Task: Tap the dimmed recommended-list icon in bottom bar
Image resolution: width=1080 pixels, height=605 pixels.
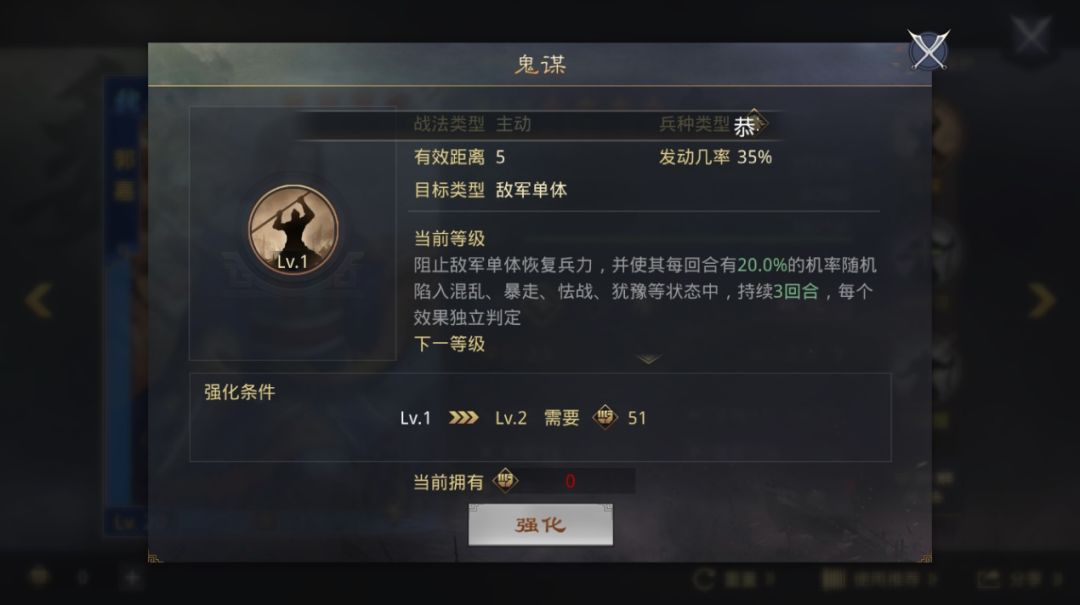Action: pos(833,579)
